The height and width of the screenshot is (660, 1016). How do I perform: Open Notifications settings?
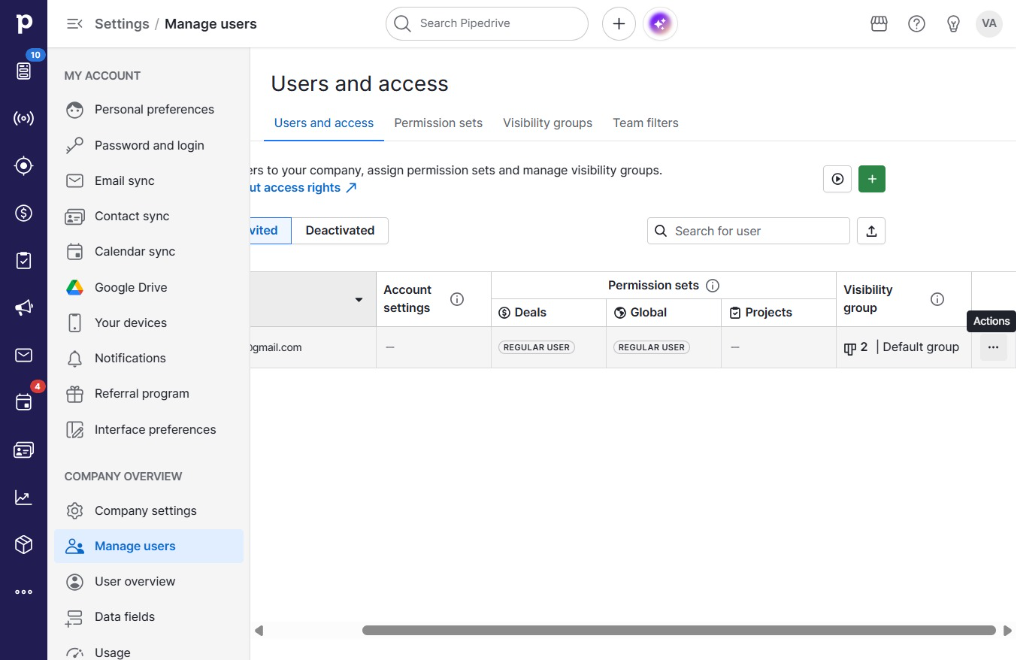point(149,358)
